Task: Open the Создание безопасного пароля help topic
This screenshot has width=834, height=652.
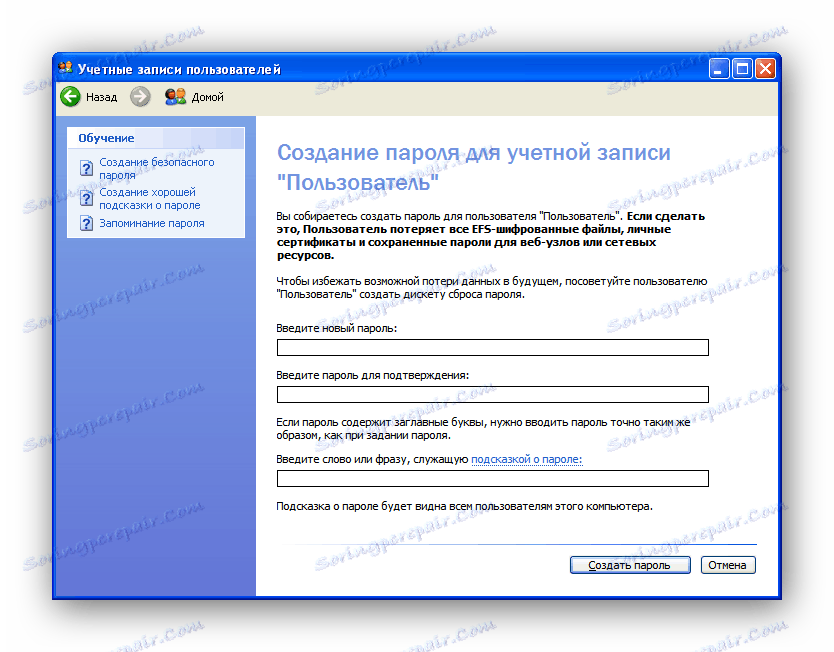Action: click(156, 169)
